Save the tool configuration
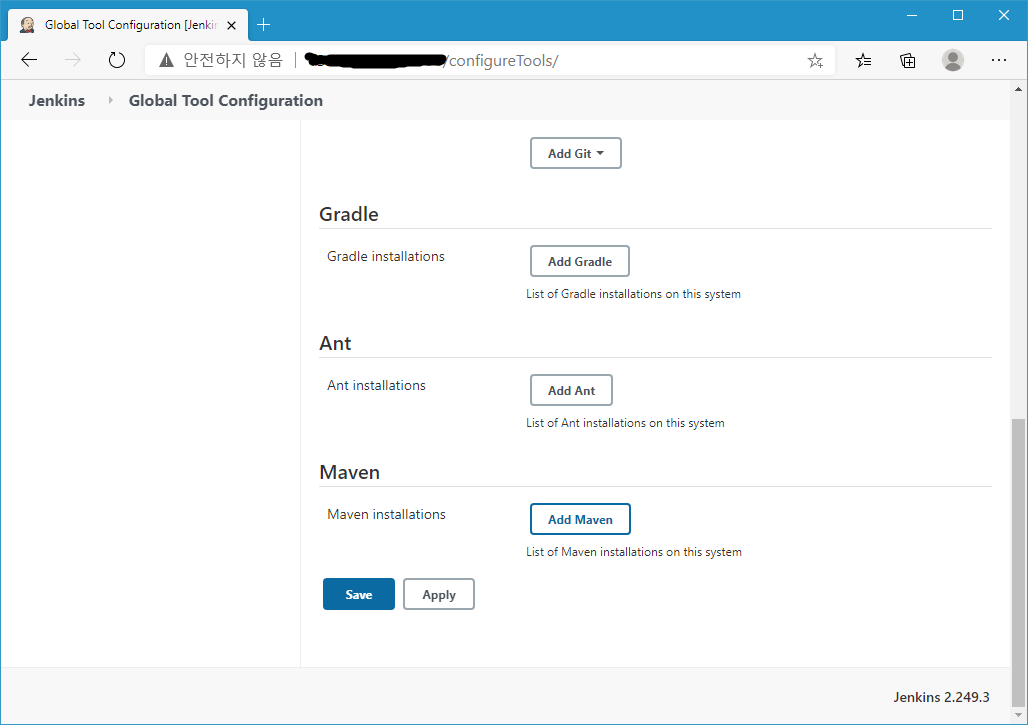 click(359, 595)
